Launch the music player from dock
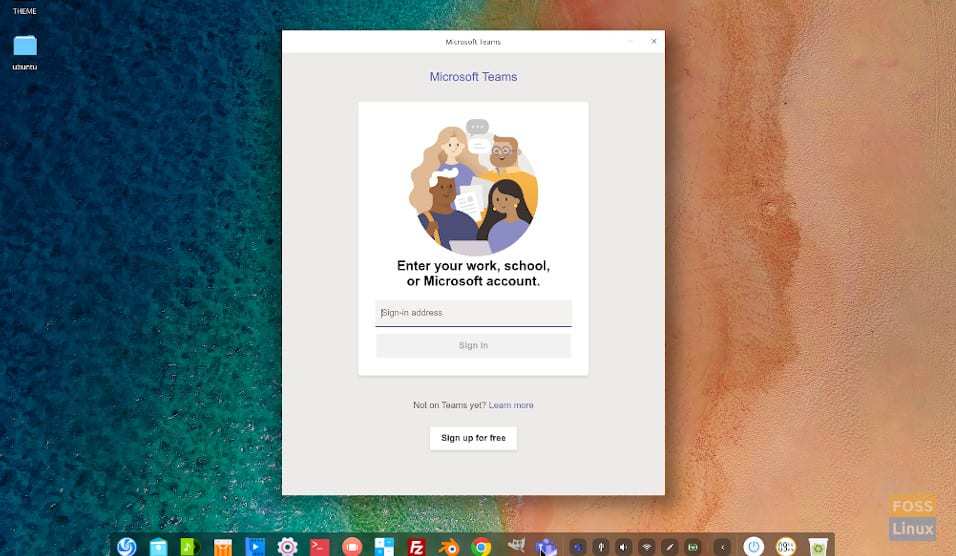956x556 pixels. pos(190,546)
